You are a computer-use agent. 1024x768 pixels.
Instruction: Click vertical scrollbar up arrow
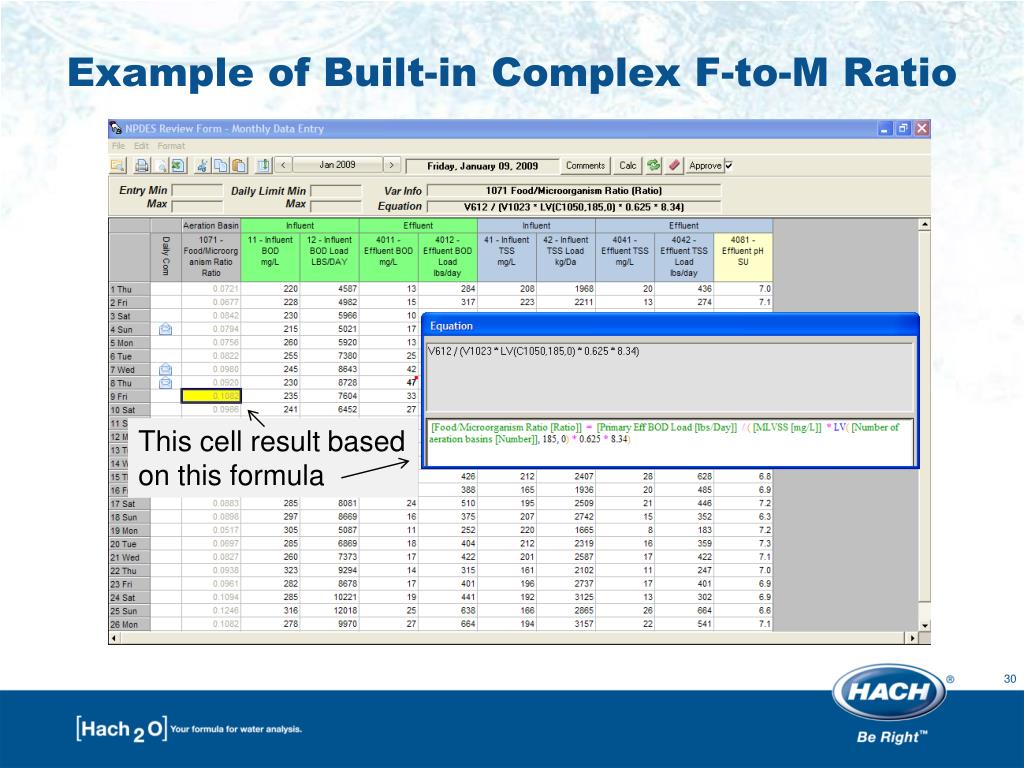click(924, 225)
